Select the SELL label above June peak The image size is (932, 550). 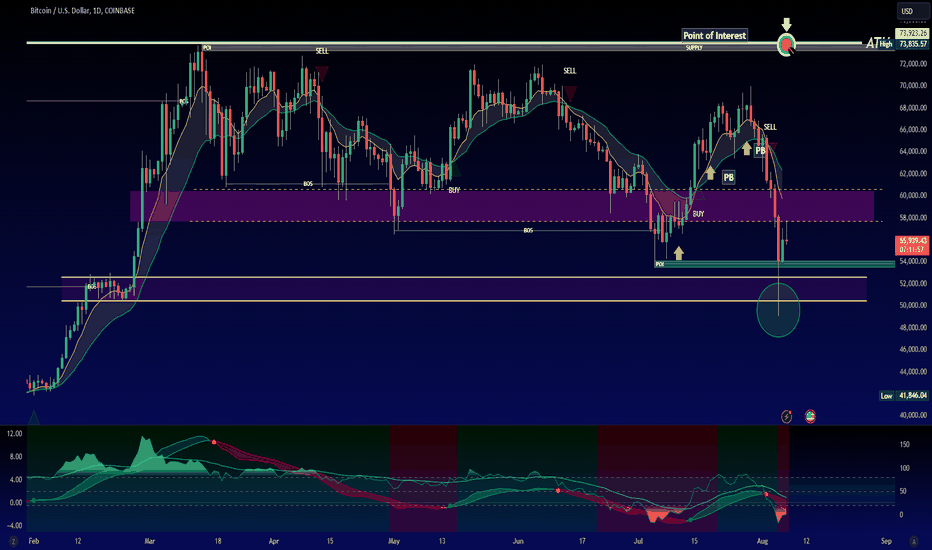[569, 71]
